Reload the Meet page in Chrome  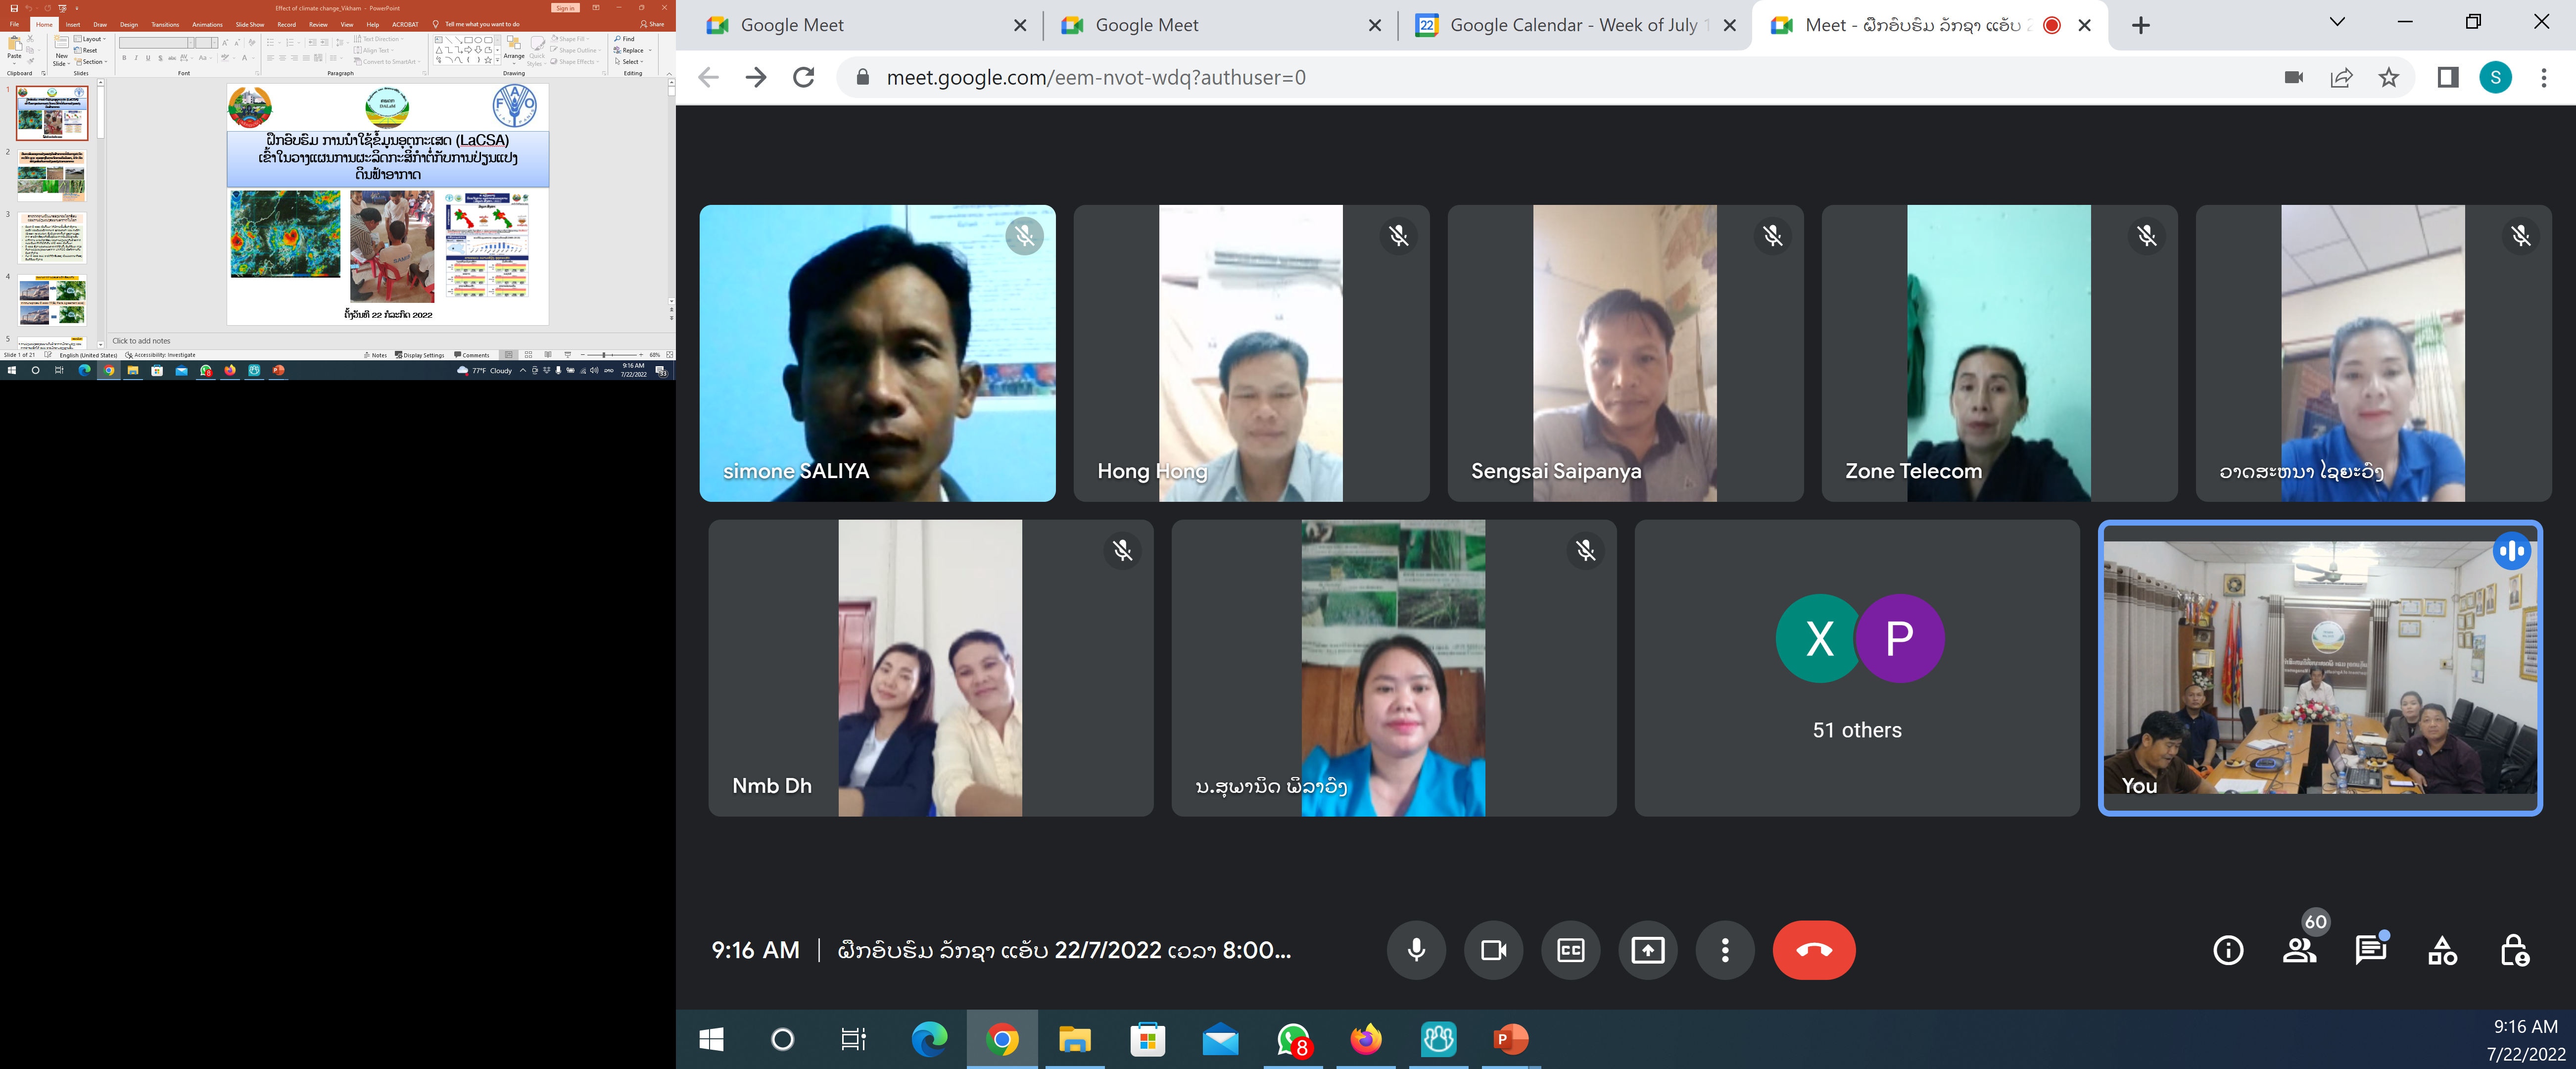point(803,77)
